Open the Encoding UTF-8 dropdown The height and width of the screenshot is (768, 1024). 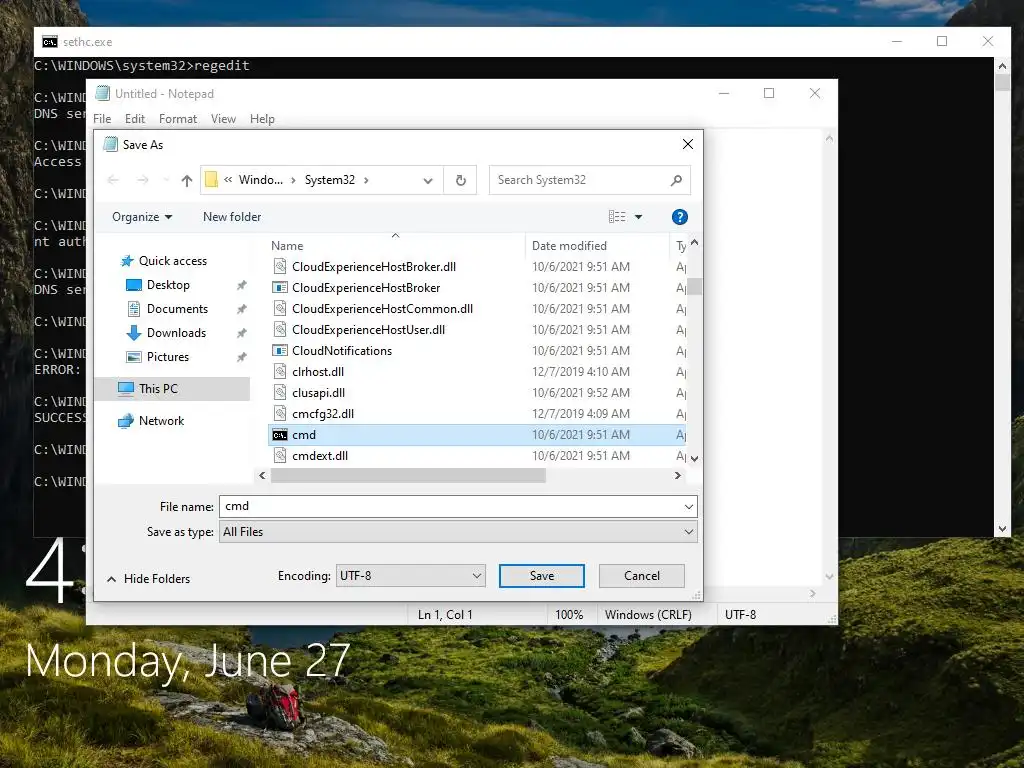pos(410,576)
